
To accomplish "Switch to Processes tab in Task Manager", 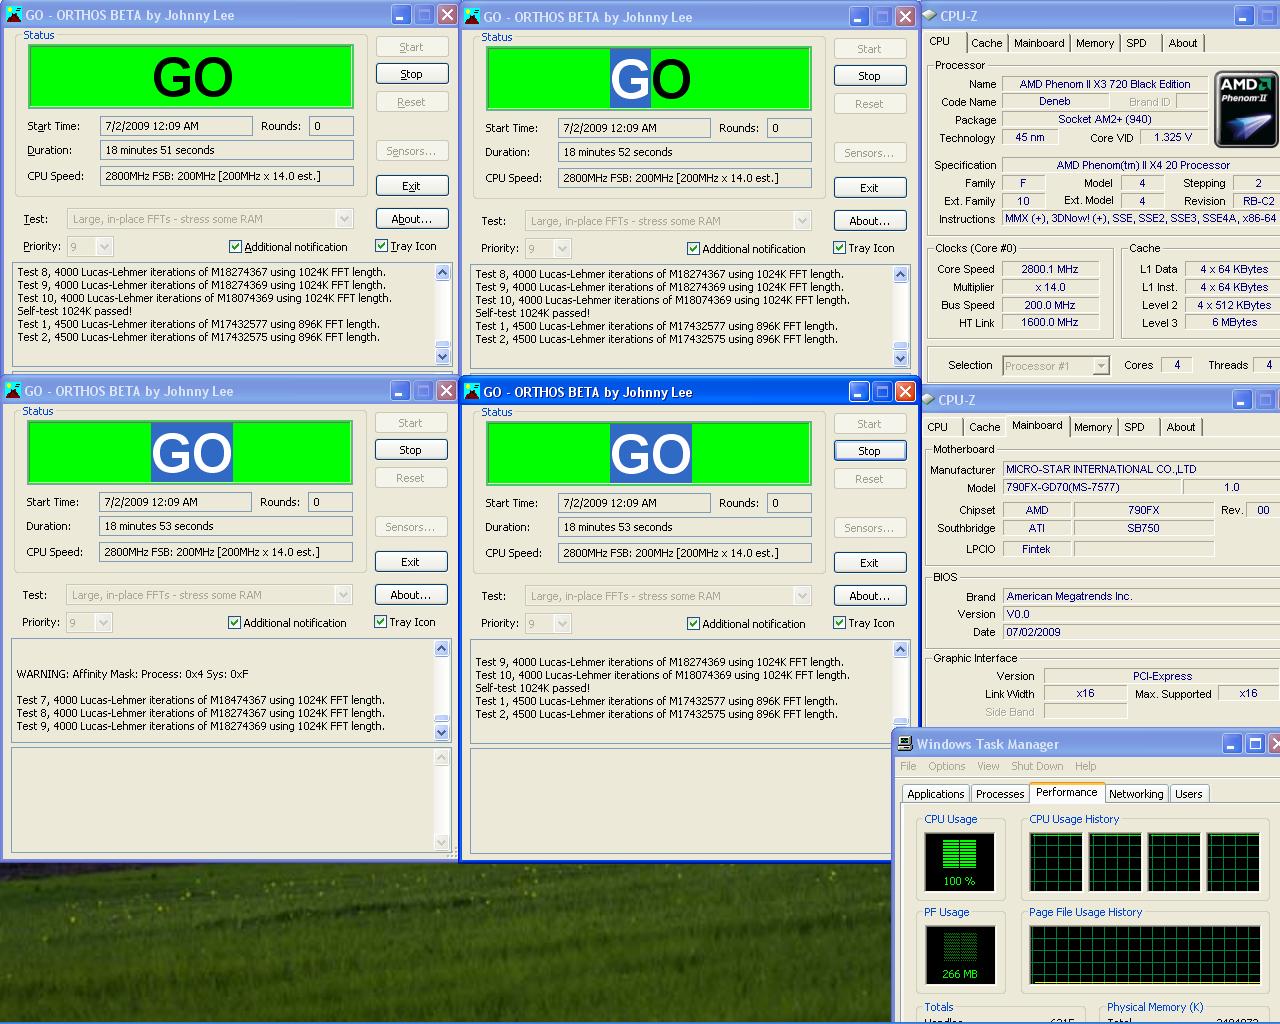I will coord(1000,794).
